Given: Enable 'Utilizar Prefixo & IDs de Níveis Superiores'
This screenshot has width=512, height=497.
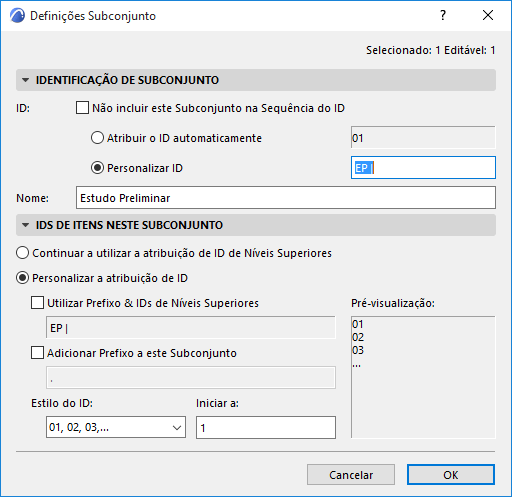Looking at the screenshot, I should point(37,303).
